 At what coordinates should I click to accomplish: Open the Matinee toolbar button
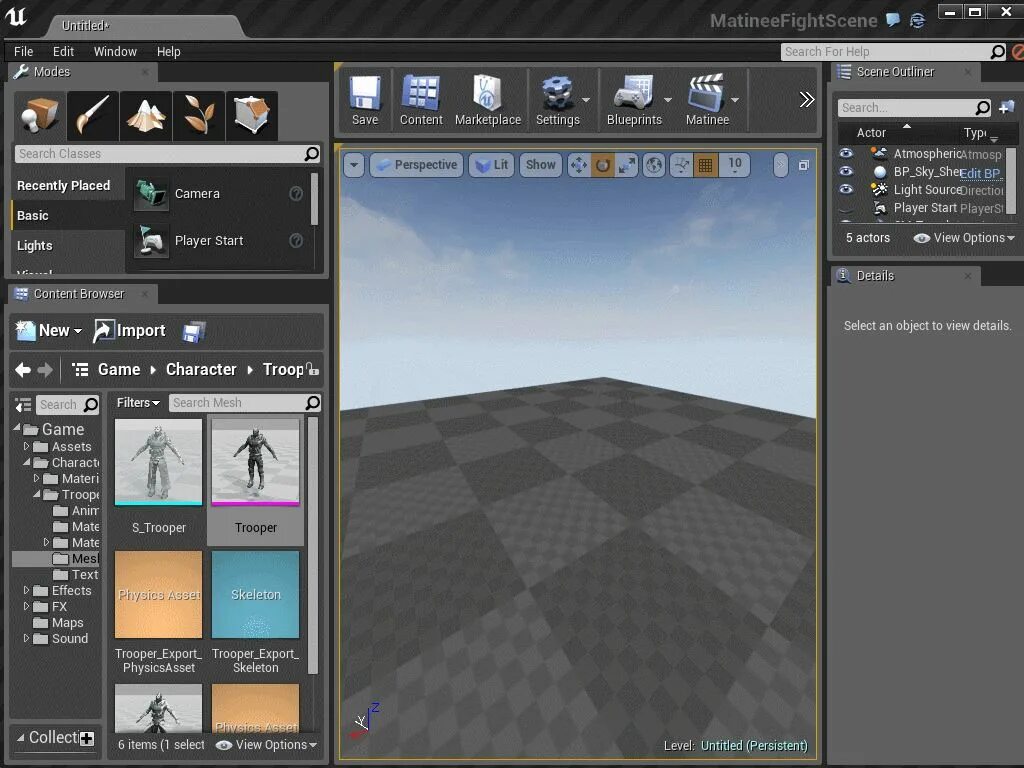[x=707, y=100]
